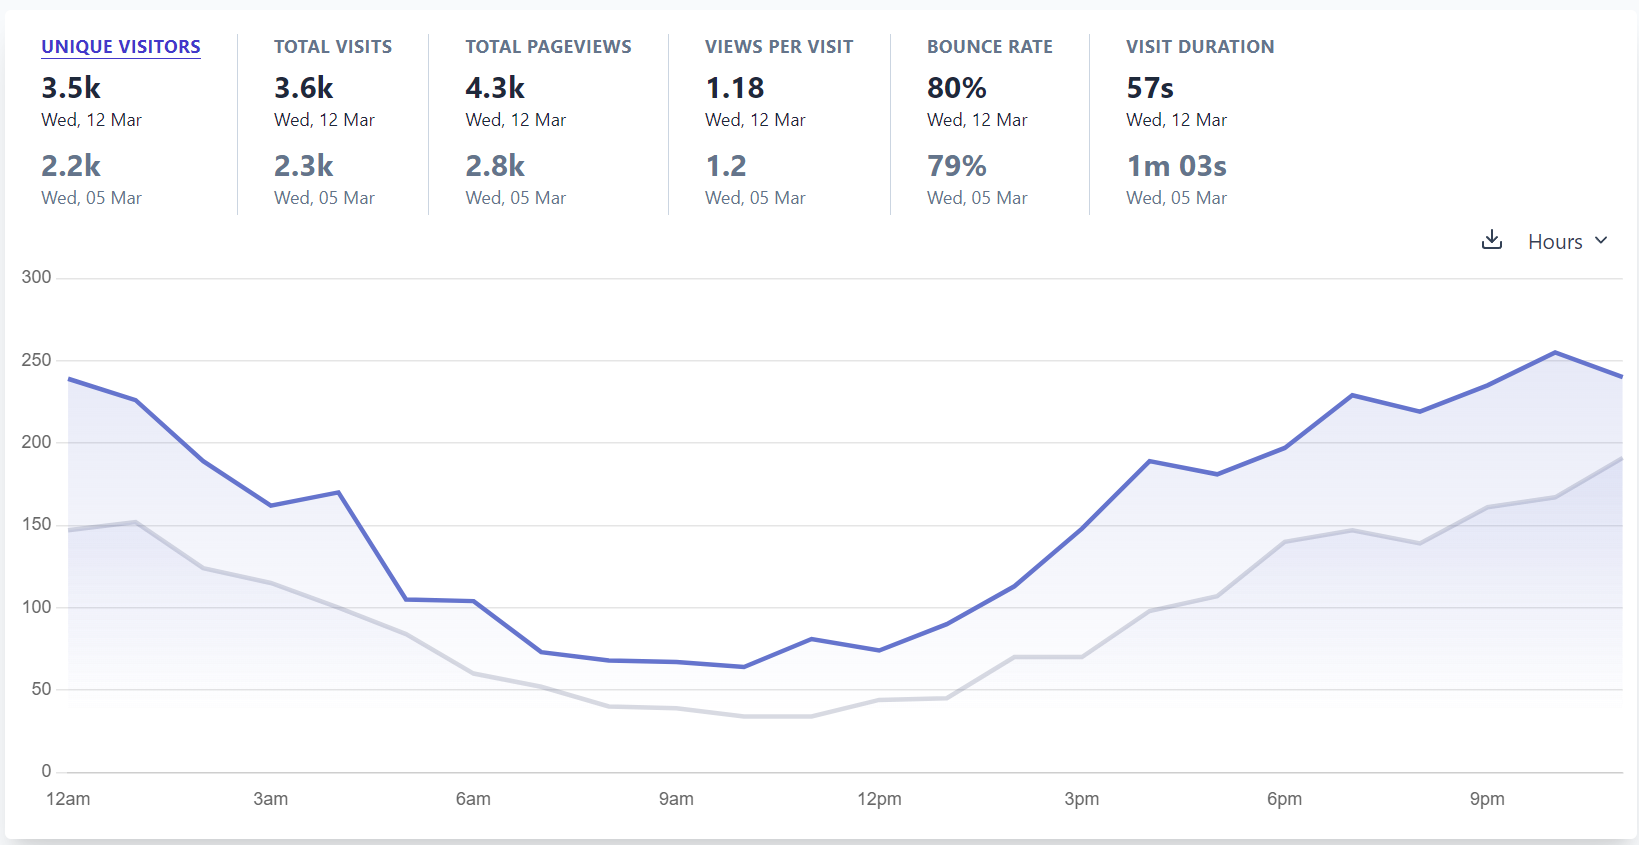Image resolution: width=1639 pixels, height=845 pixels.
Task: Click the chevron next to Hours
Action: 1601,241
